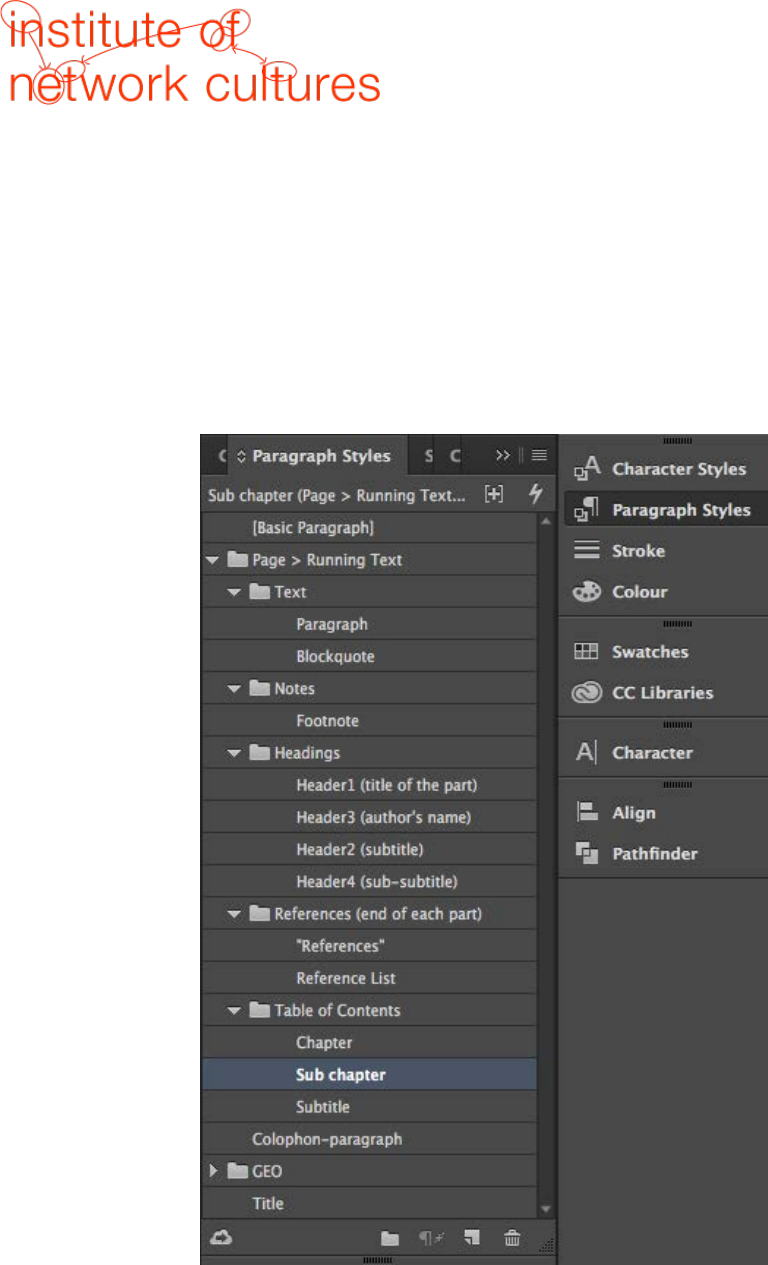Screen dimensions: 768x1265
Task: Click the style list scroll down arrow
Action: click(545, 1208)
